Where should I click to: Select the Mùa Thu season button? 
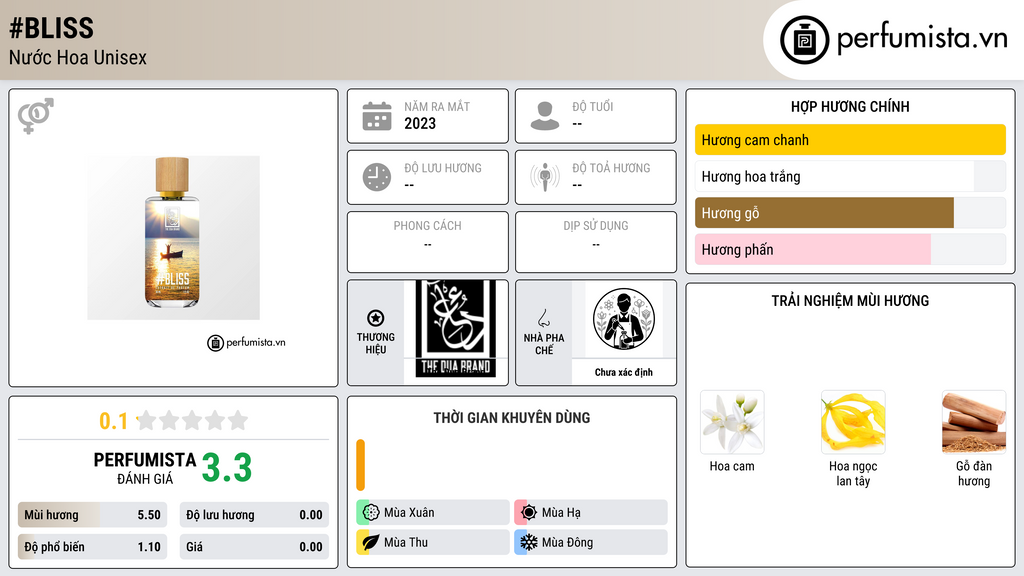(x=433, y=542)
